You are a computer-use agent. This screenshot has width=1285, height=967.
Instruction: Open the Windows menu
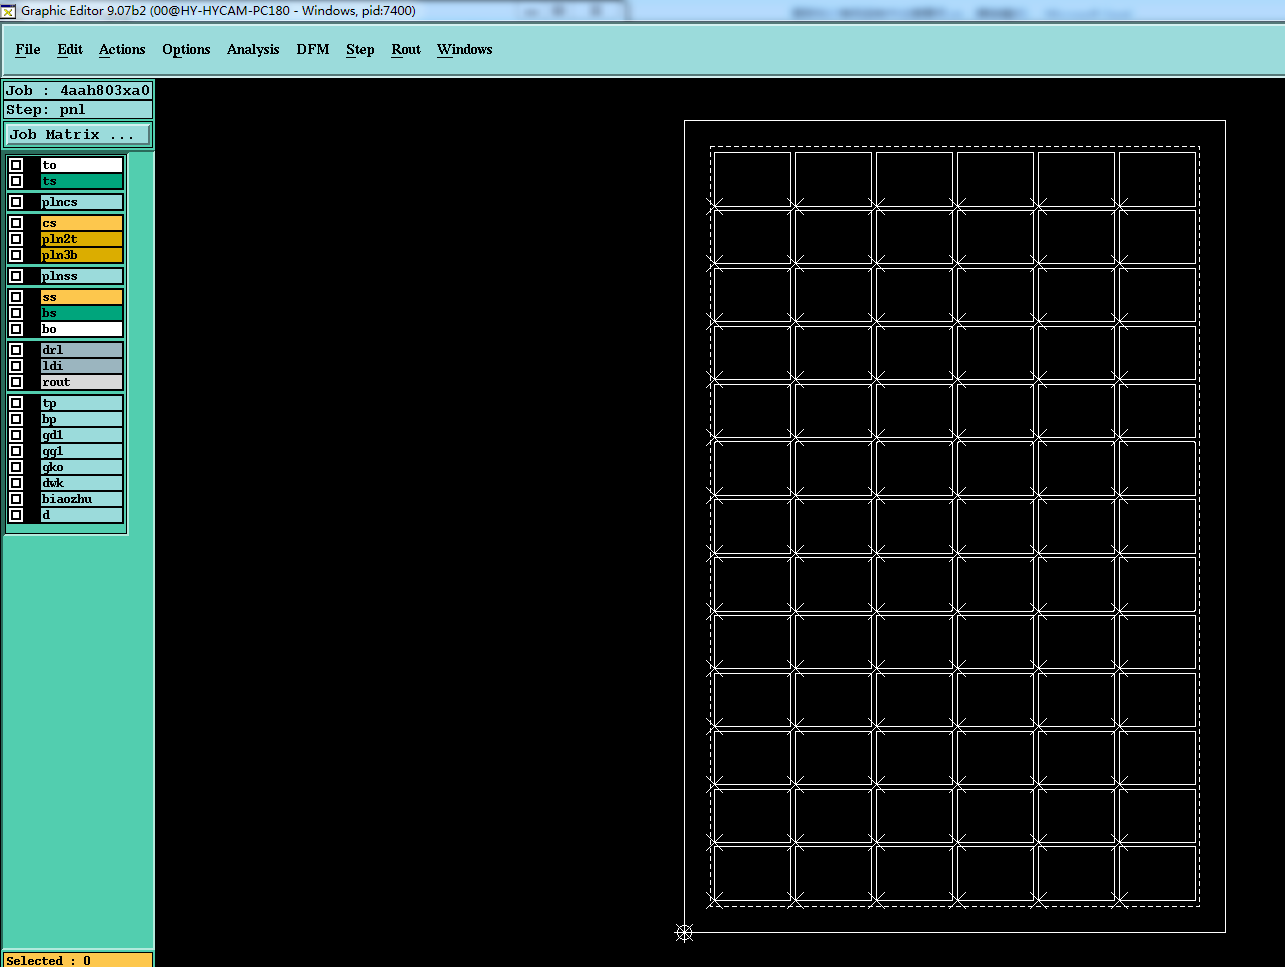[x=465, y=49]
